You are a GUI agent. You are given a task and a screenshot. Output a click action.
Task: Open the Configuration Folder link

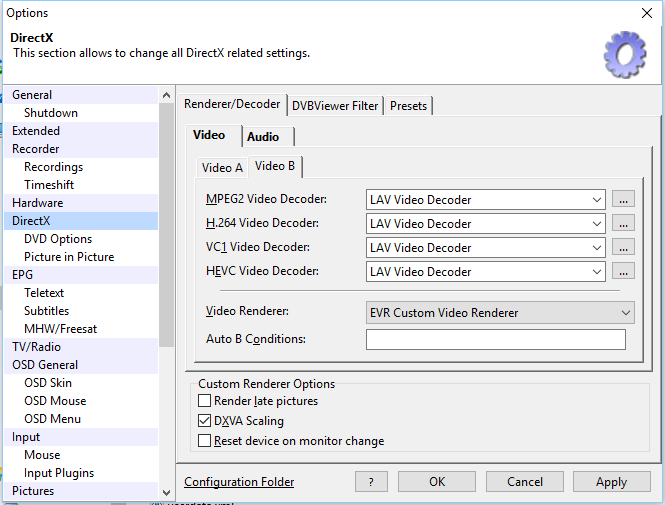[x=239, y=482]
